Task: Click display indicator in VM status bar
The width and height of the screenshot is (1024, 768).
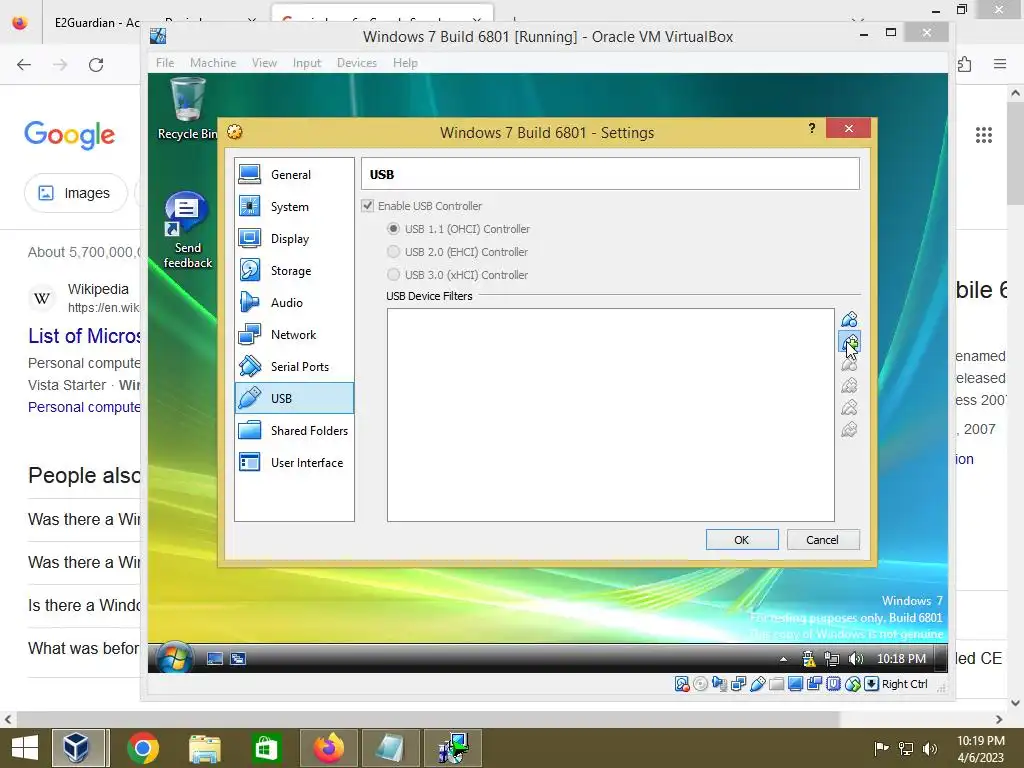Action: pos(795,684)
